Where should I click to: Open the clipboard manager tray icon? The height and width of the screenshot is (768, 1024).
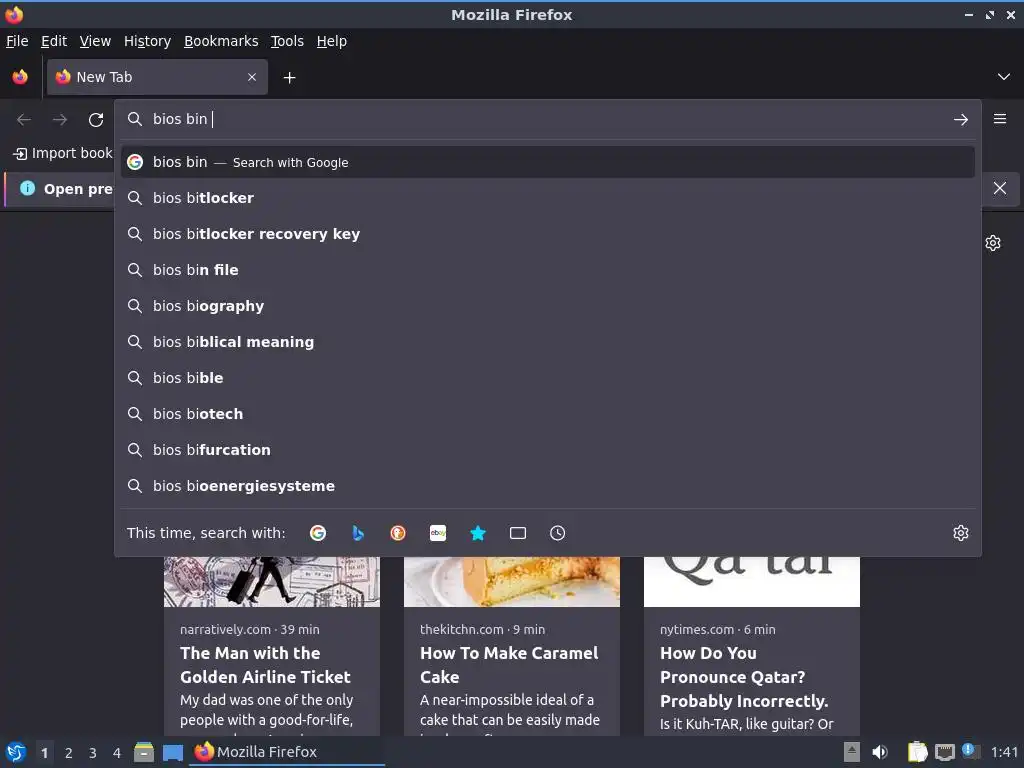[917, 752]
